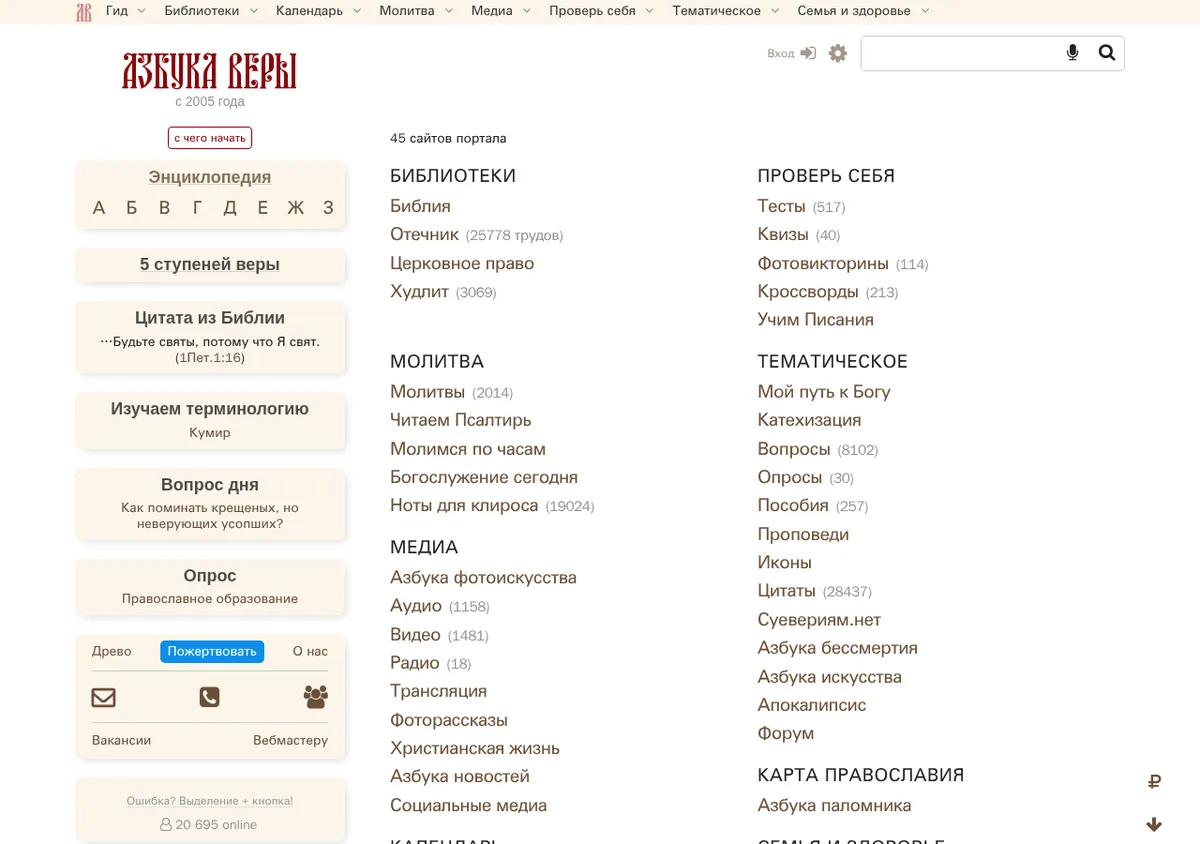The height and width of the screenshot is (844, 1200).
Task: Click the microphone voice search icon
Action: (1072, 53)
